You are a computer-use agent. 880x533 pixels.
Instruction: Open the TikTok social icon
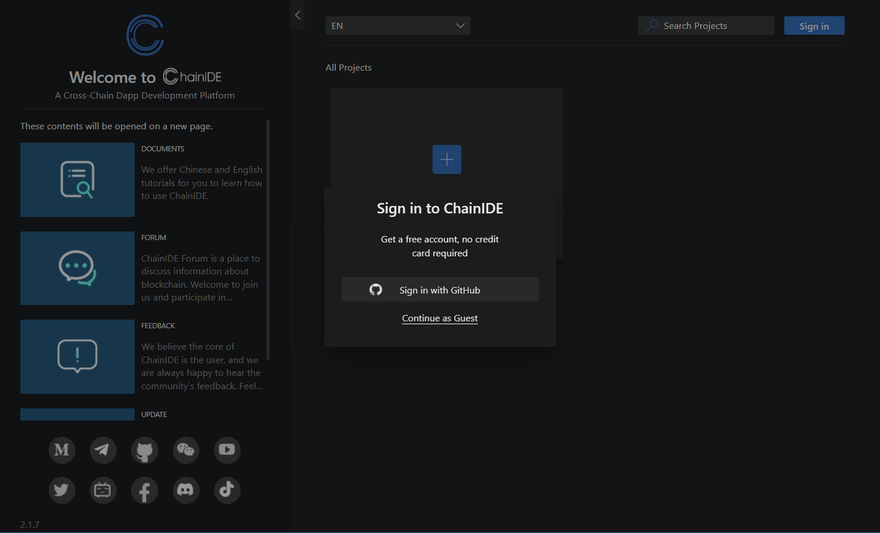click(x=227, y=490)
